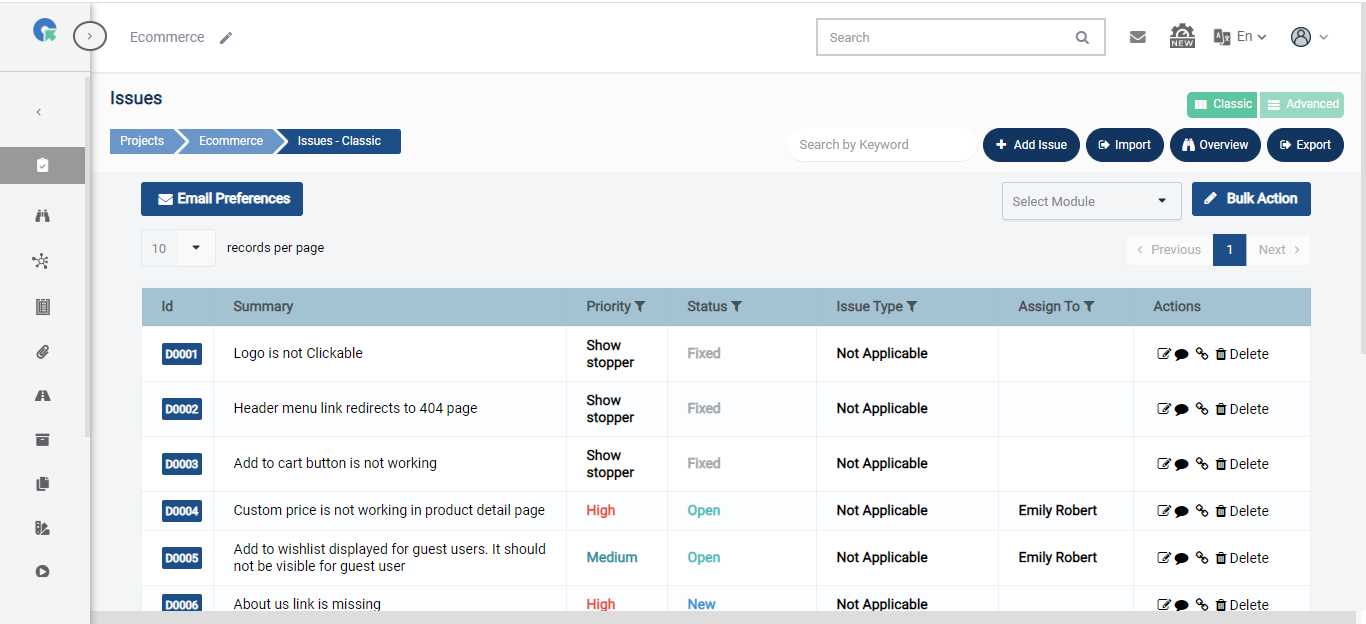
Task: Open the Select Module dropdown
Action: [x=1091, y=201]
